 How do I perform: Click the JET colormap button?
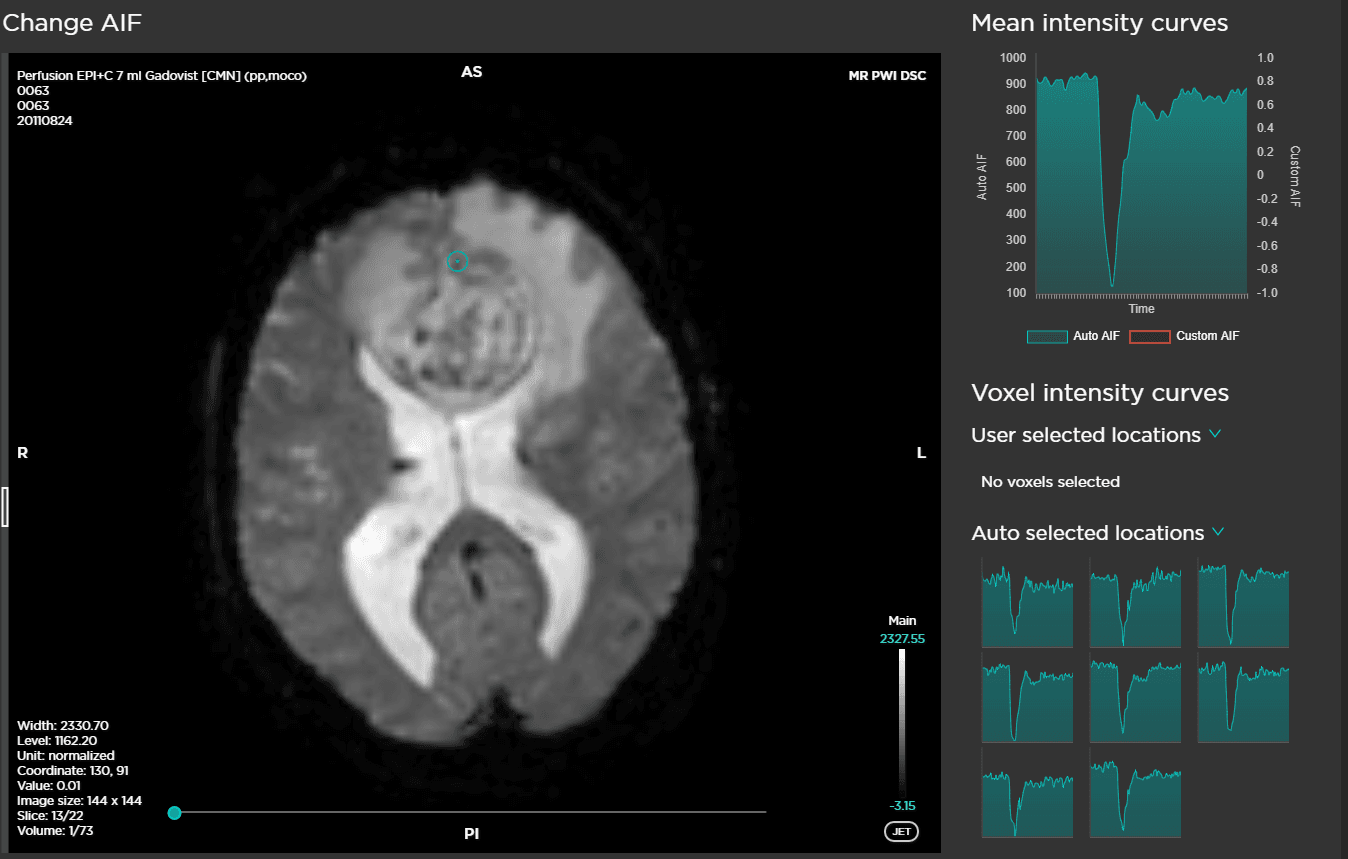click(901, 831)
